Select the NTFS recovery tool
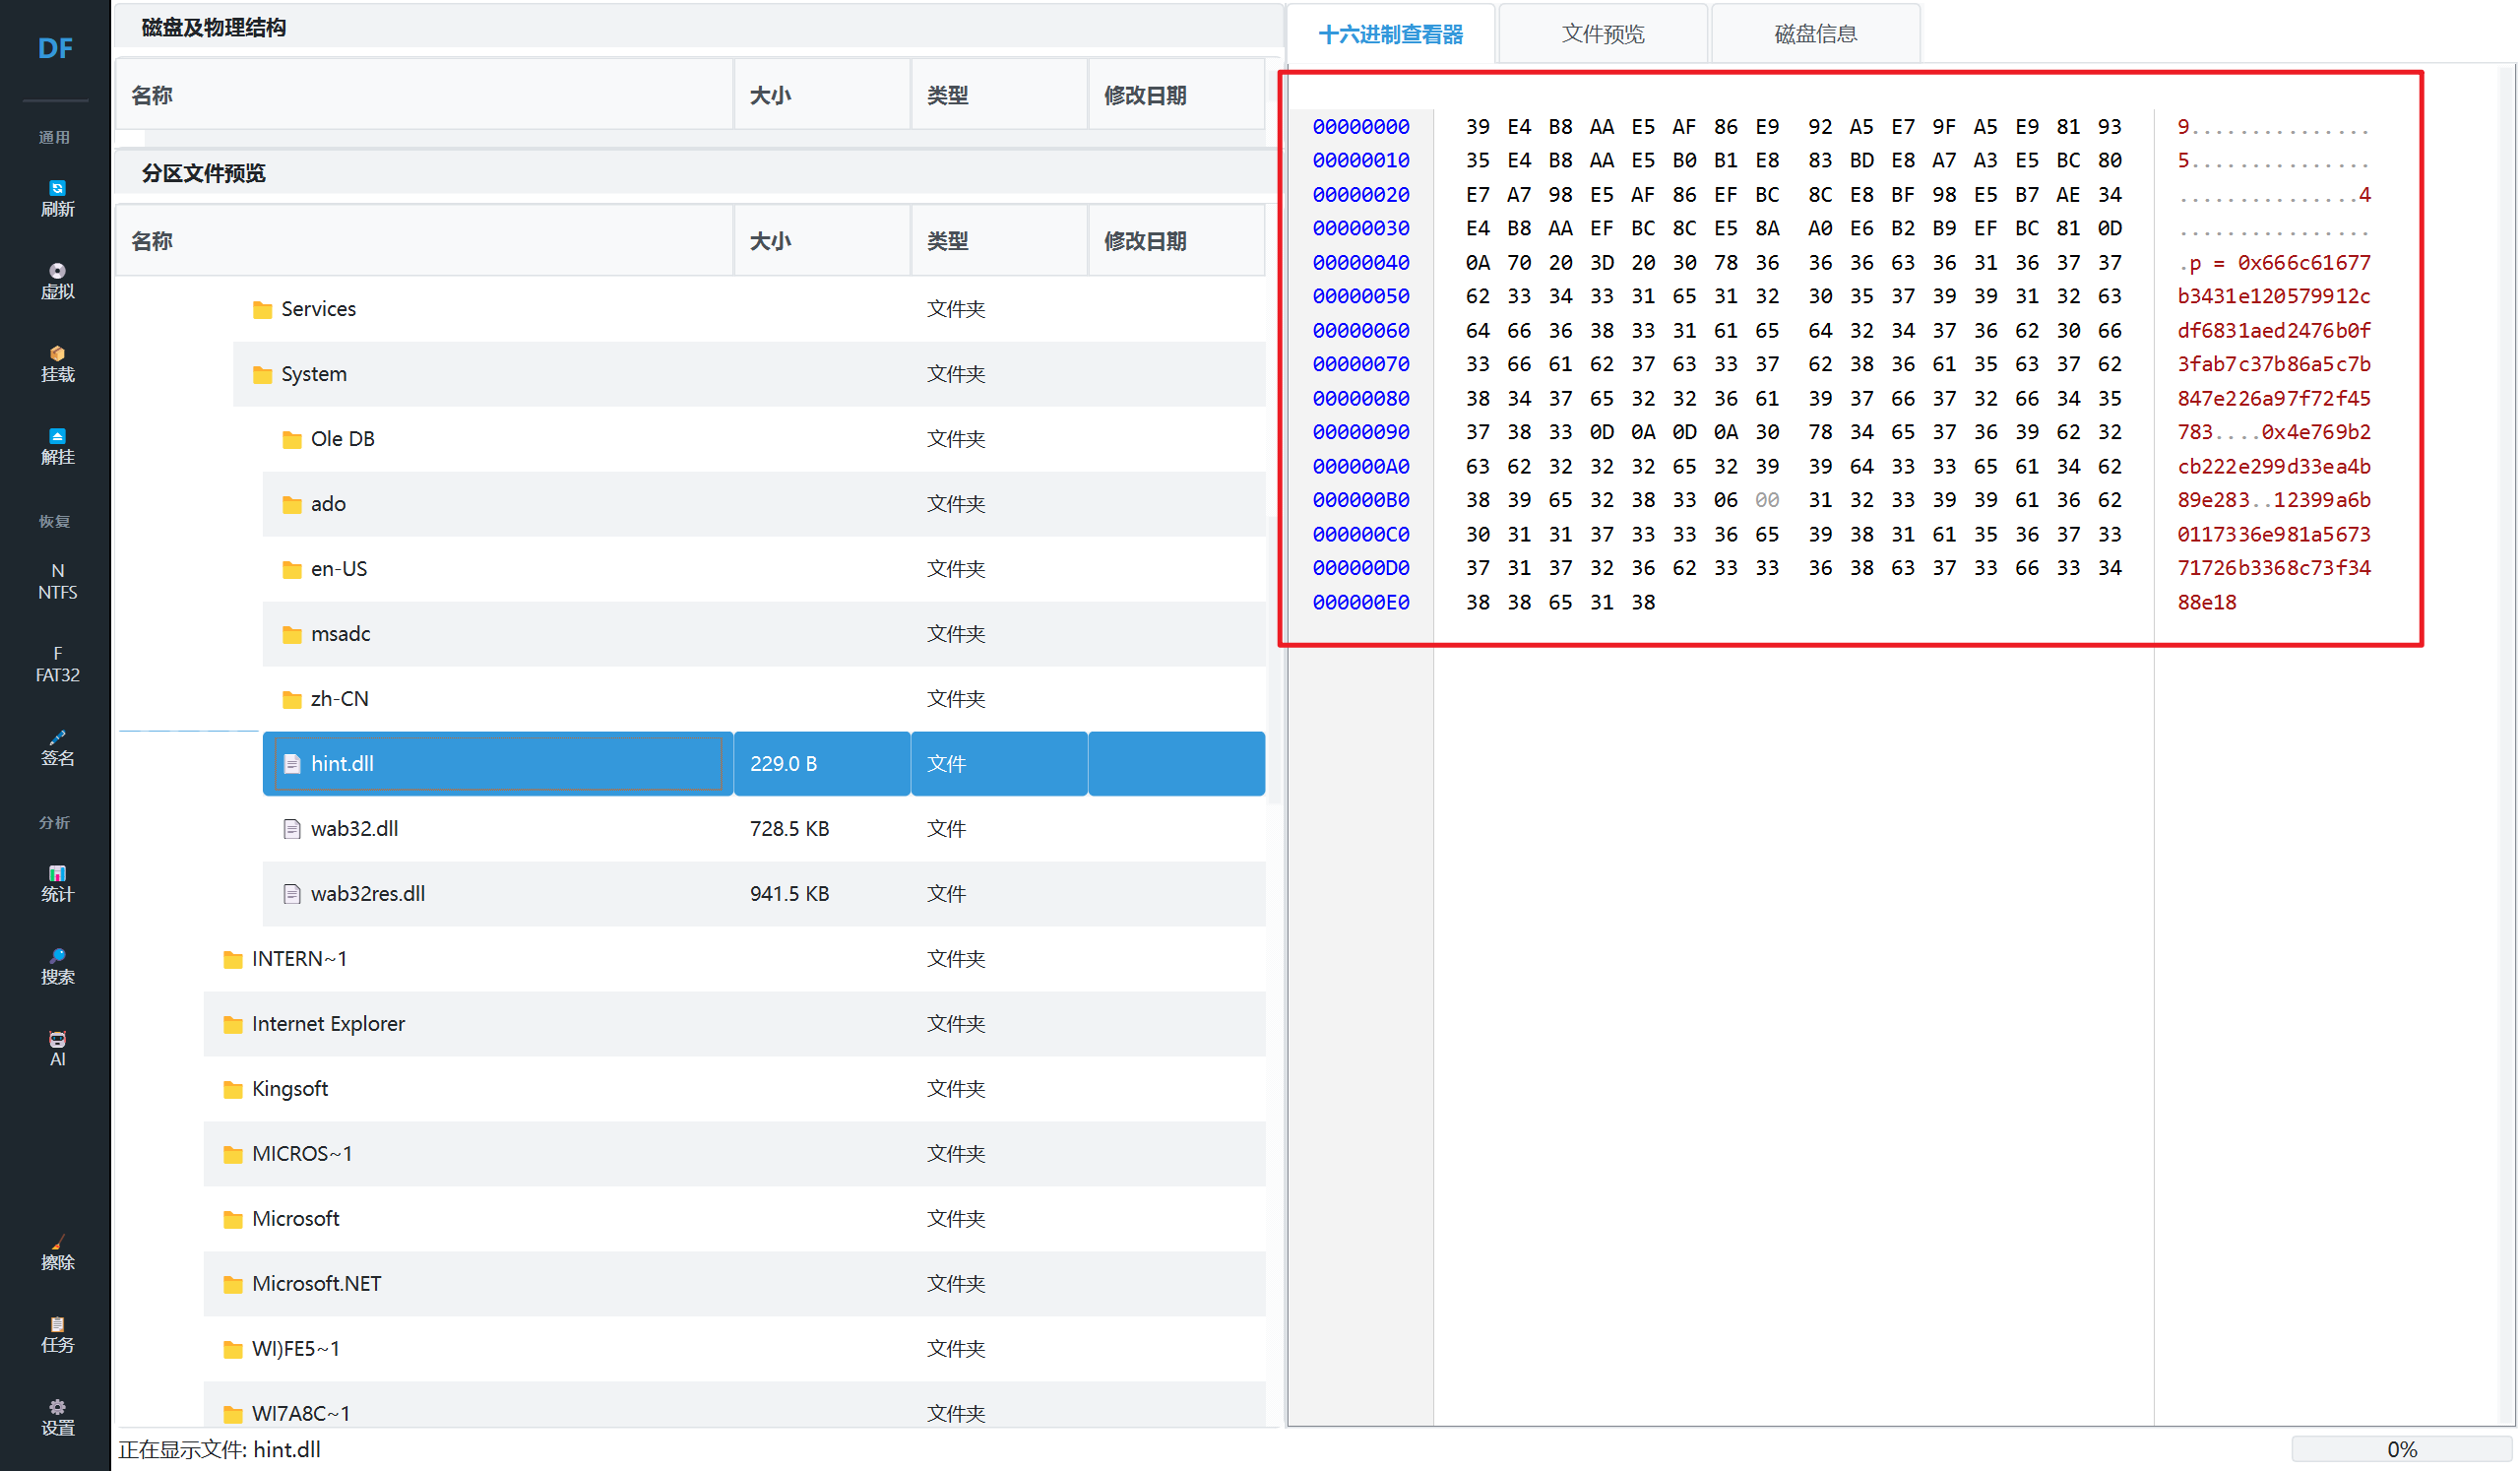This screenshot has width=2520, height=1471. (x=57, y=581)
